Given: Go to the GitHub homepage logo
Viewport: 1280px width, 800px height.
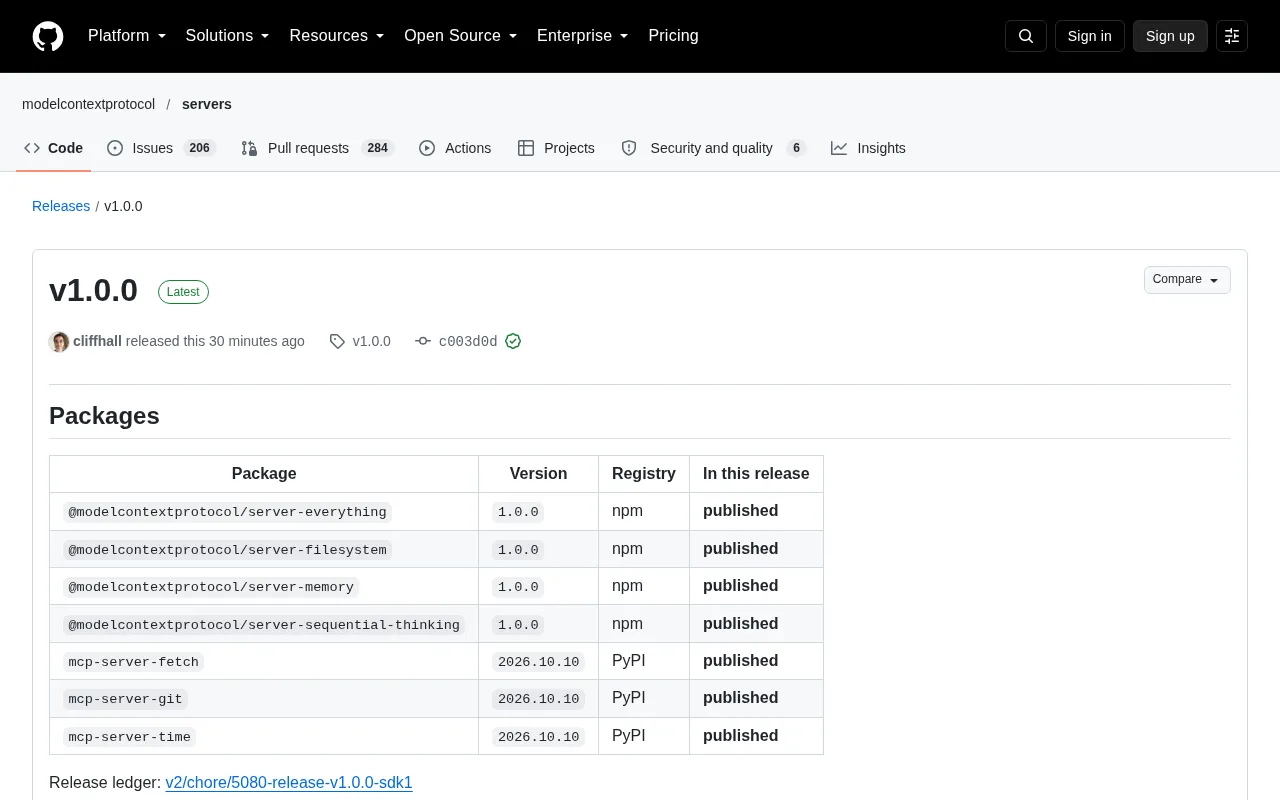Looking at the screenshot, I should pos(48,36).
